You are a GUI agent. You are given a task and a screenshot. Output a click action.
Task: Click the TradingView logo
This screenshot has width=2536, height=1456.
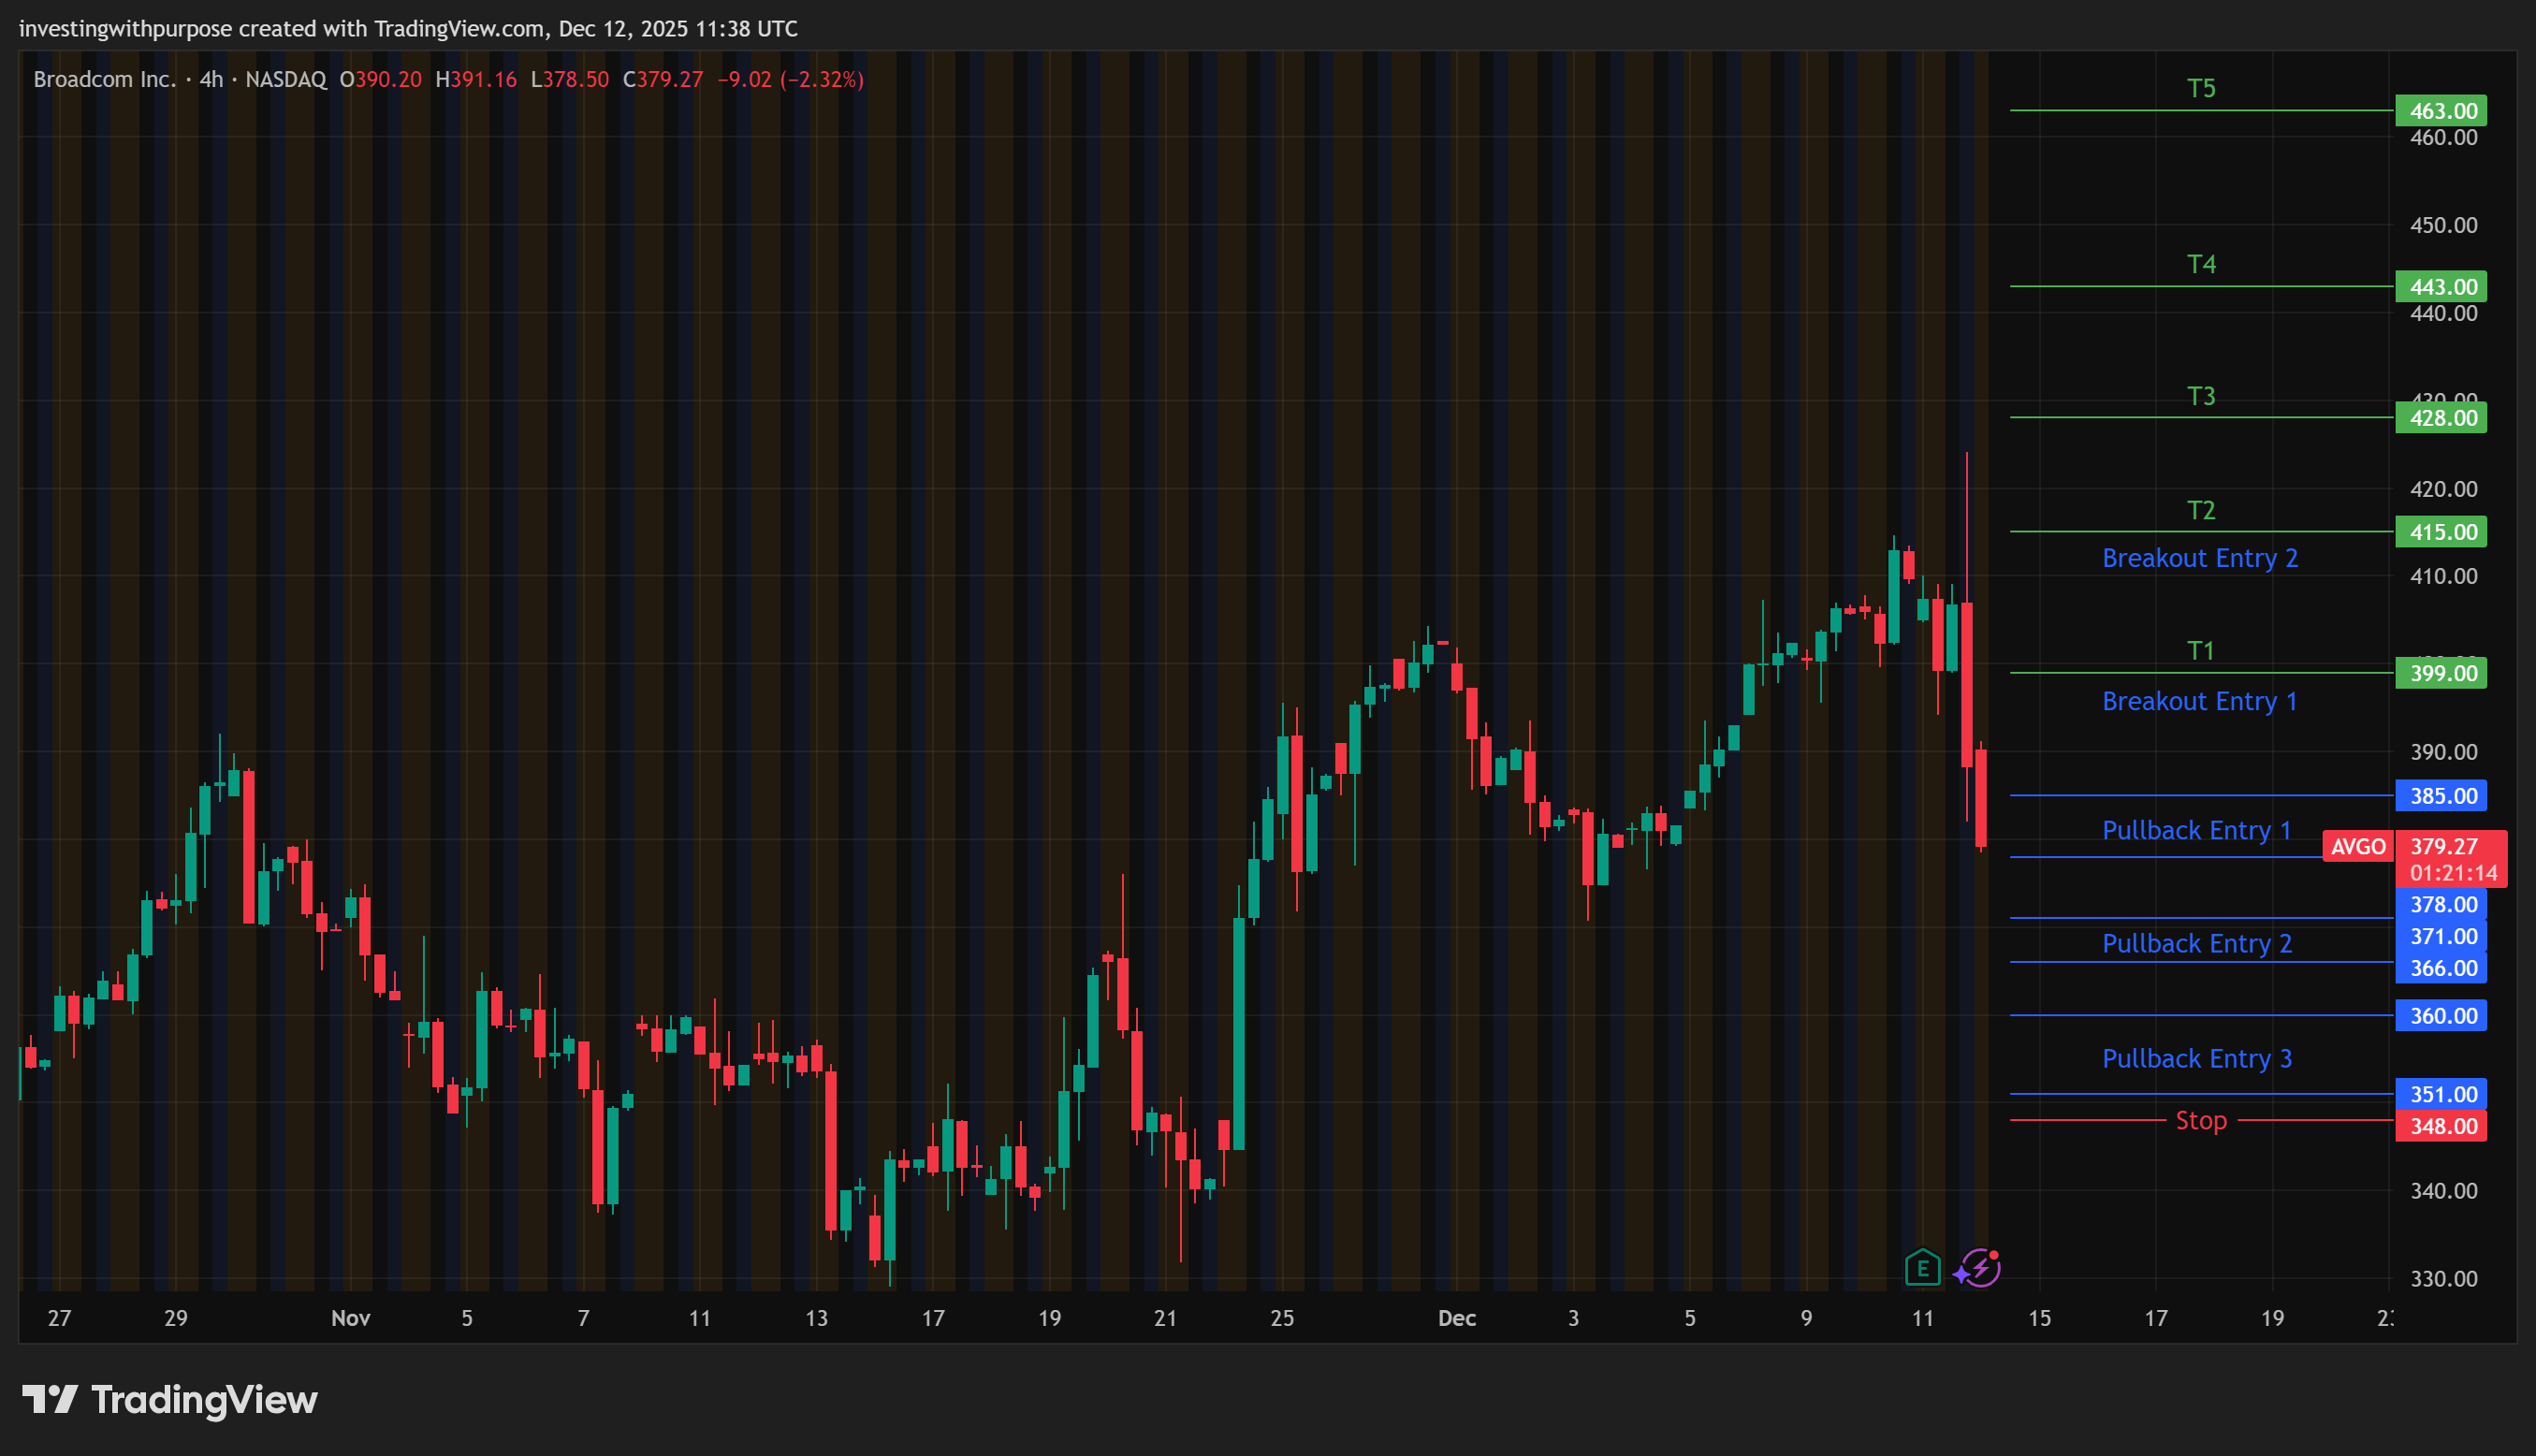coord(170,1399)
